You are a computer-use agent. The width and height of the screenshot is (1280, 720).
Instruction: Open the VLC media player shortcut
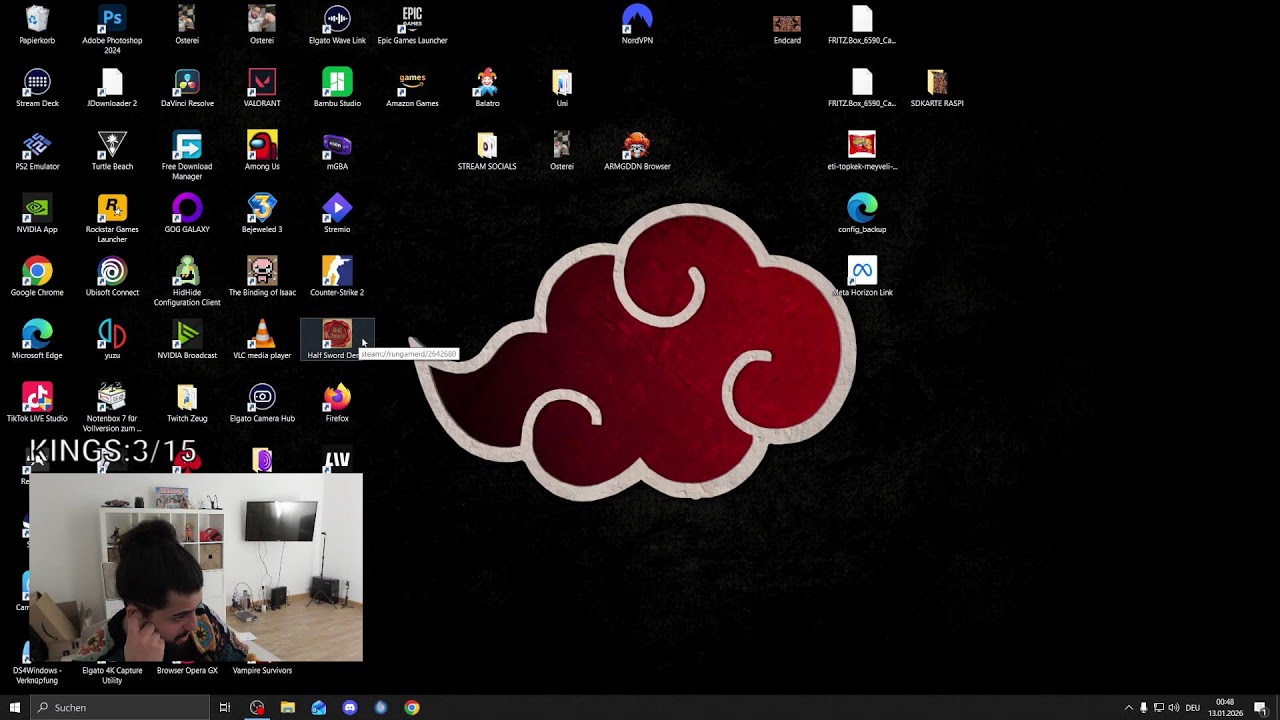pyautogui.click(x=262, y=341)
